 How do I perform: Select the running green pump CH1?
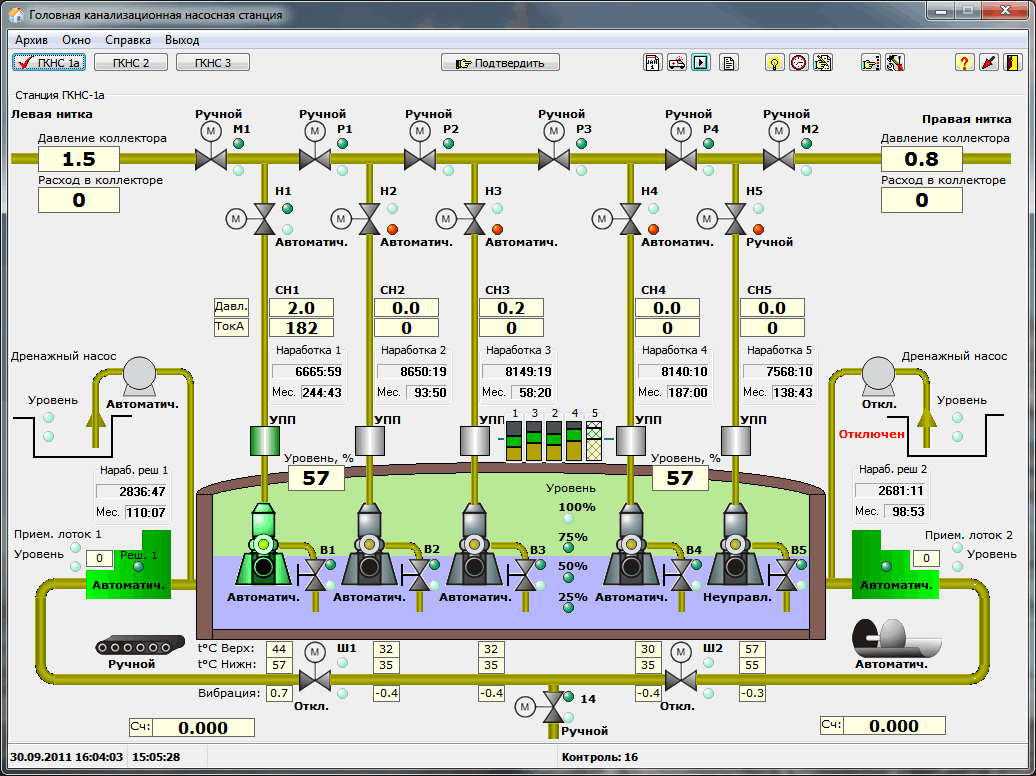coord(264,545)
